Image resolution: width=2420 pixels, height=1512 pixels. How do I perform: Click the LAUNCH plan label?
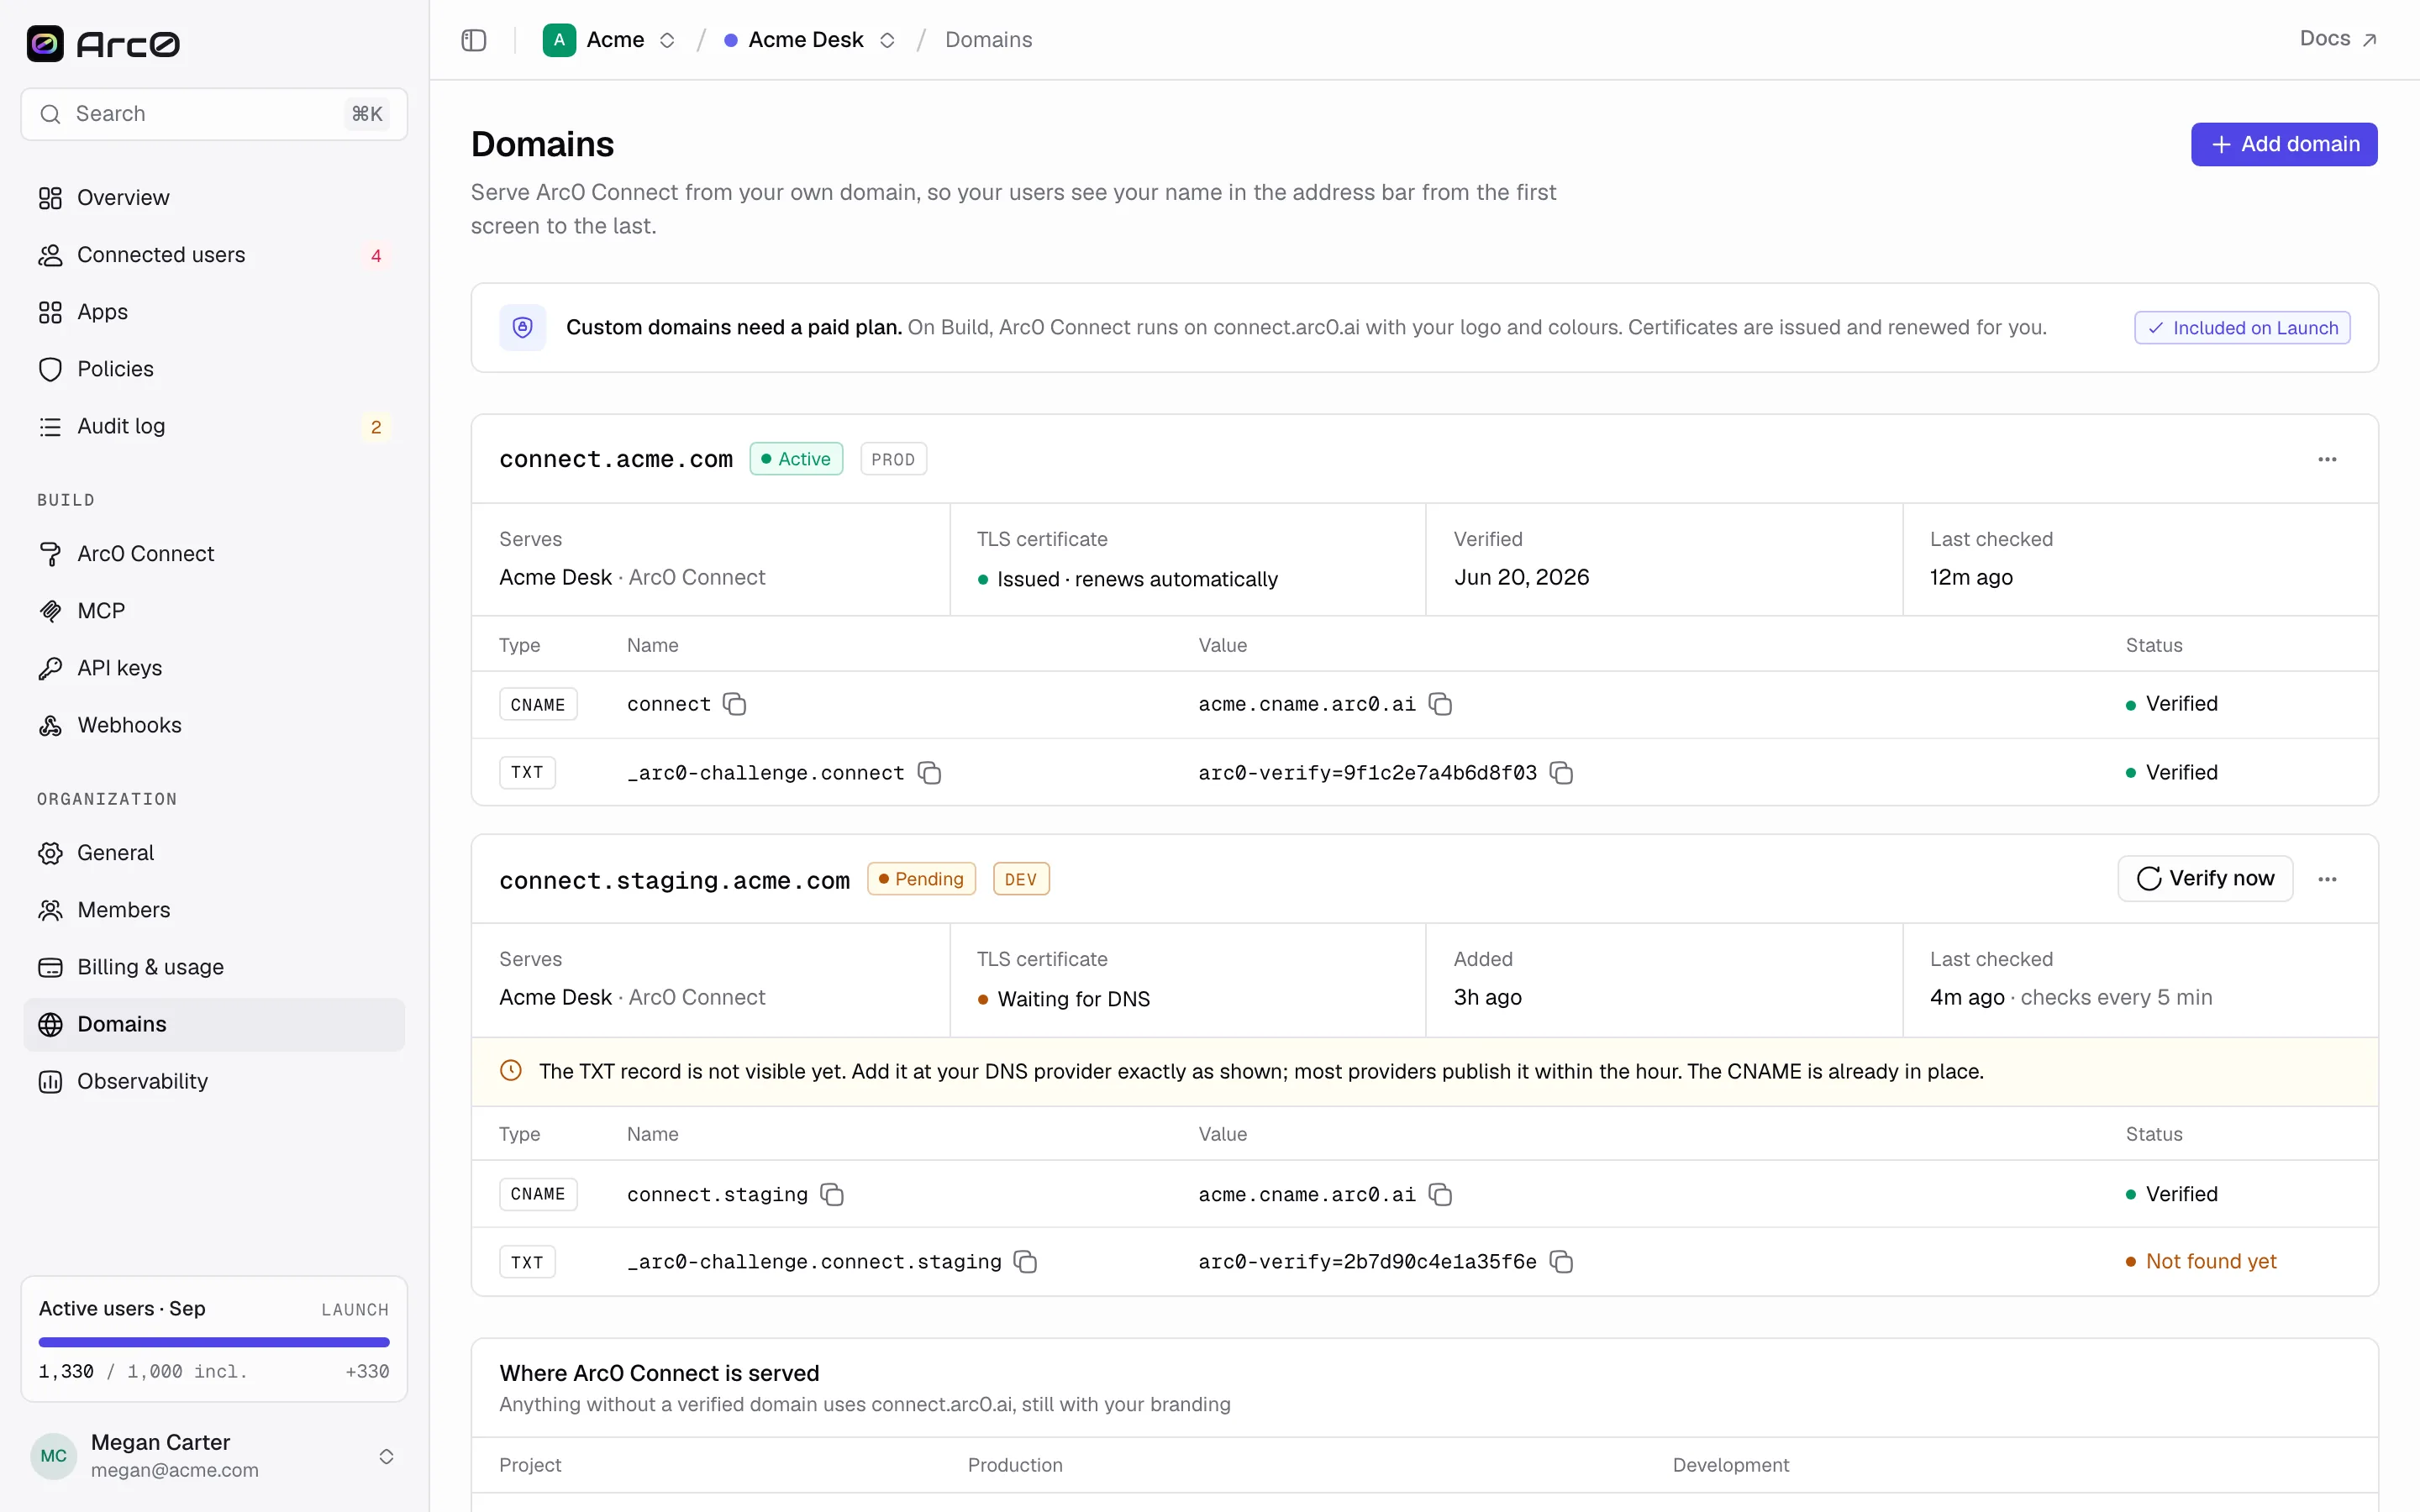(x=355, y=1310)
